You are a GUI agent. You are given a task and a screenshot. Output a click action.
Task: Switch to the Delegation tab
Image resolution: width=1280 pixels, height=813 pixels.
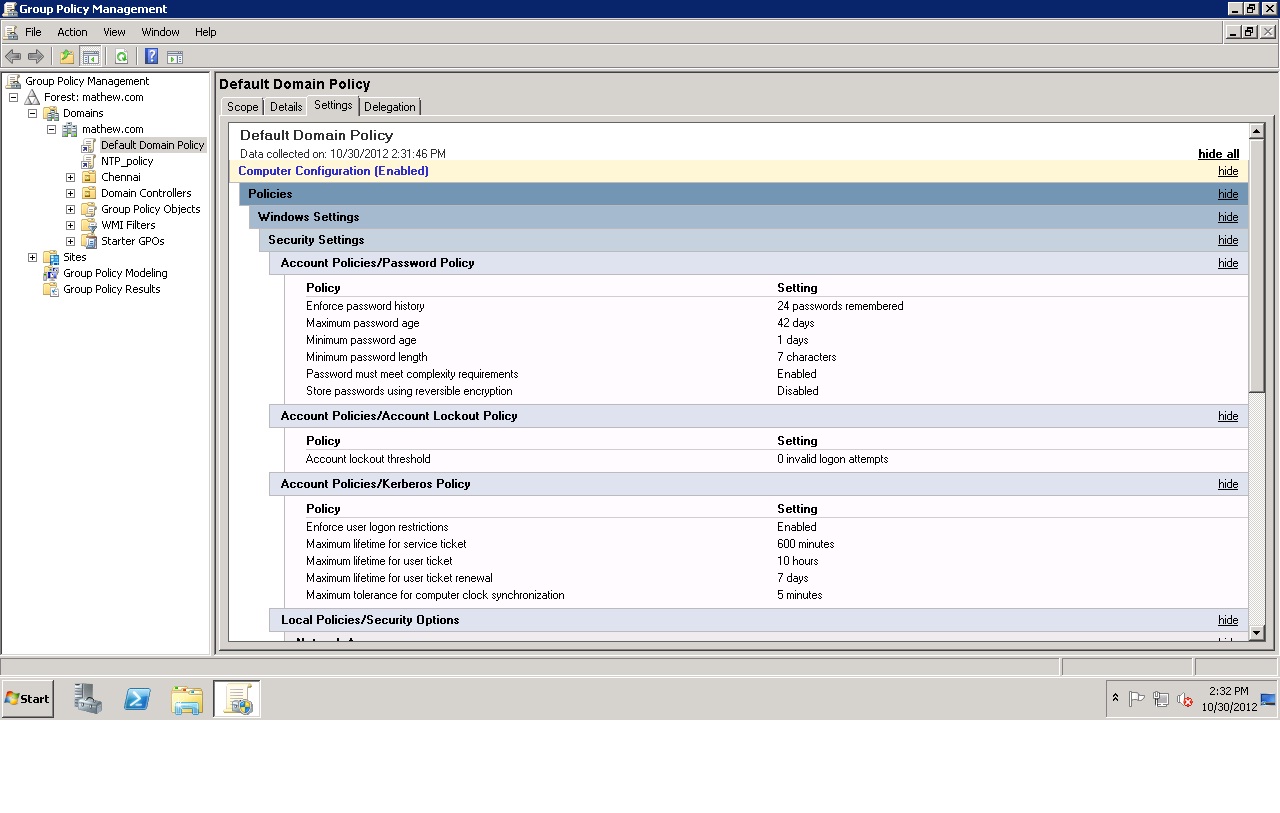click(389, 106)
